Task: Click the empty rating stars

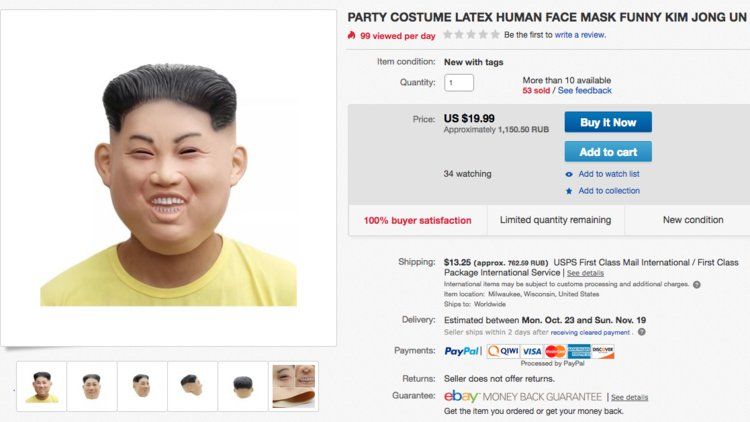Action: tap(471, 35)
